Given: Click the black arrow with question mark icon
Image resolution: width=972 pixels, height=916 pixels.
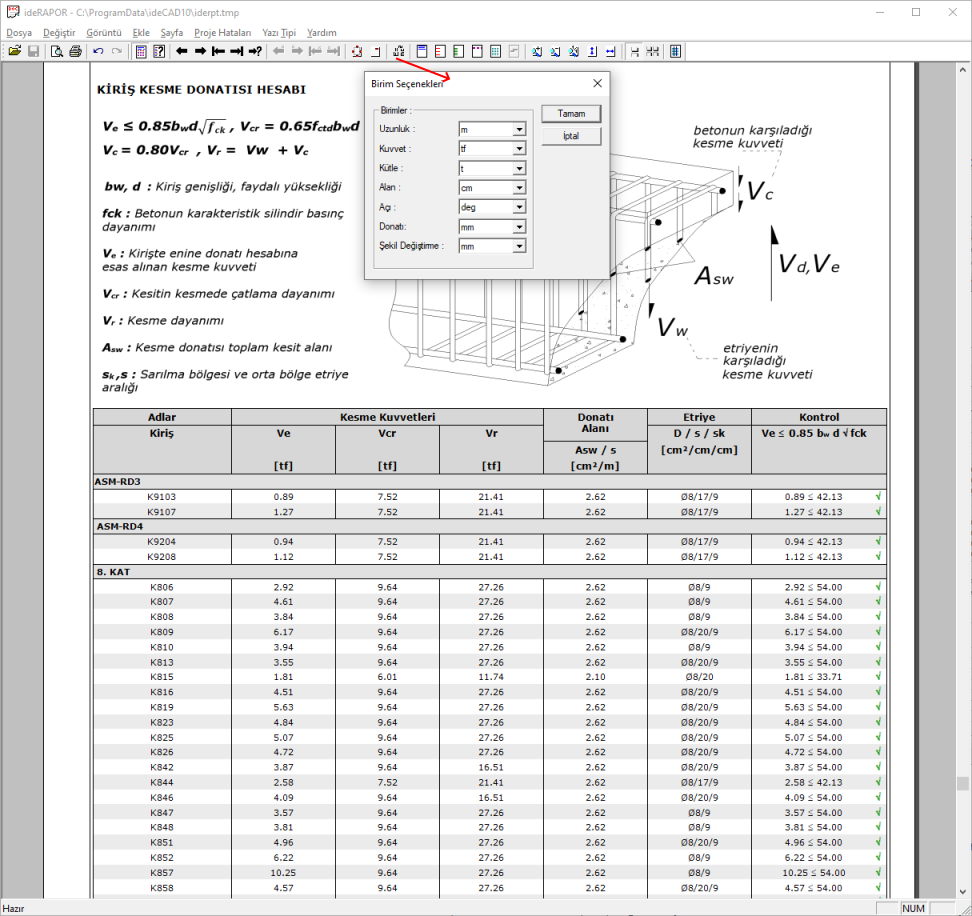Looking at the screenshot, I should (x=255, y=51).
